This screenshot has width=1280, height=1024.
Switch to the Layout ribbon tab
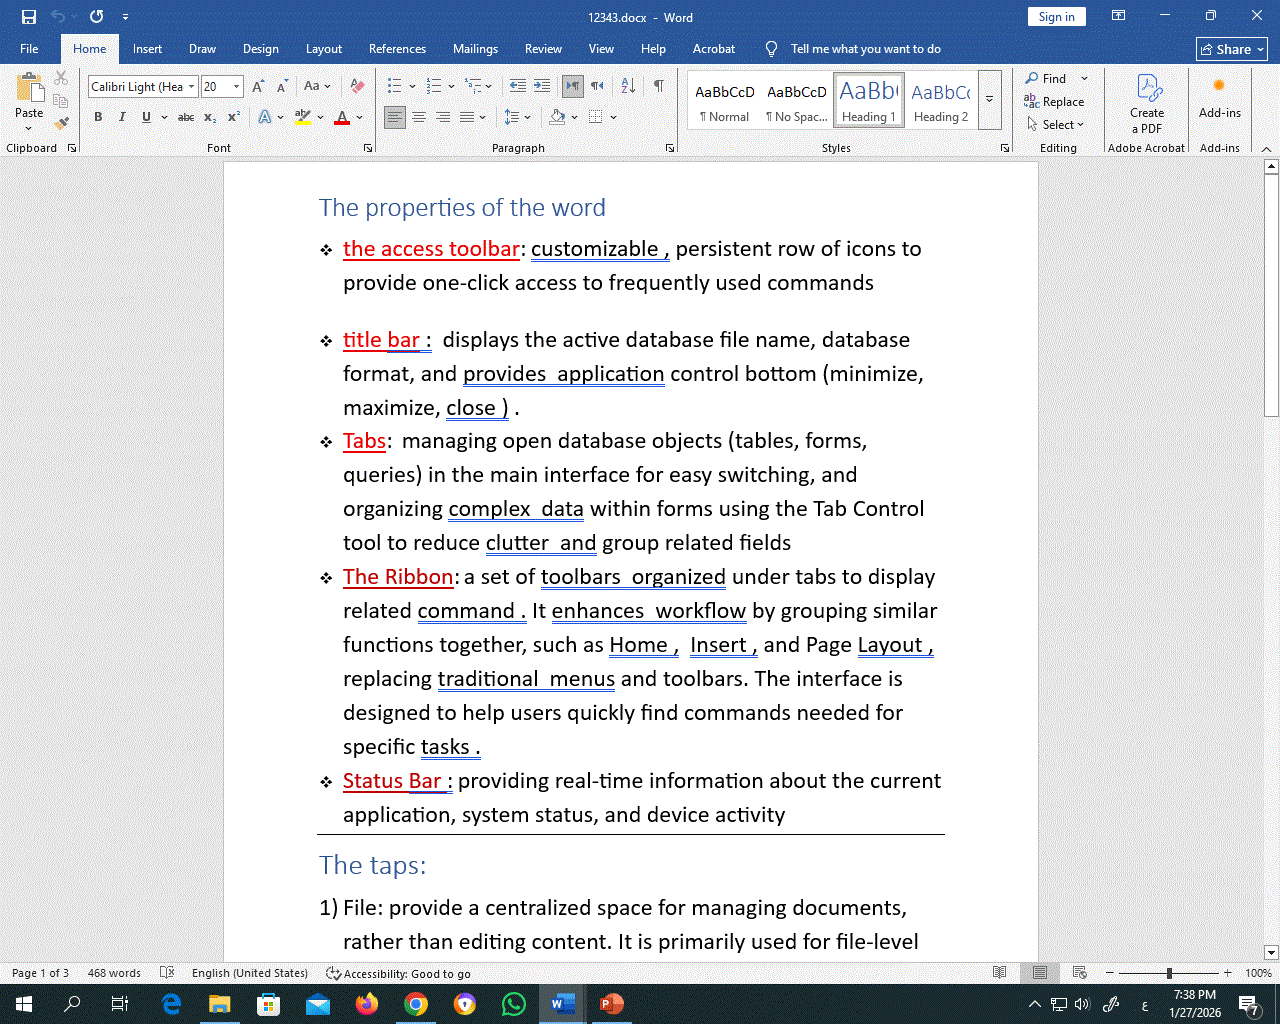point(323,49)
